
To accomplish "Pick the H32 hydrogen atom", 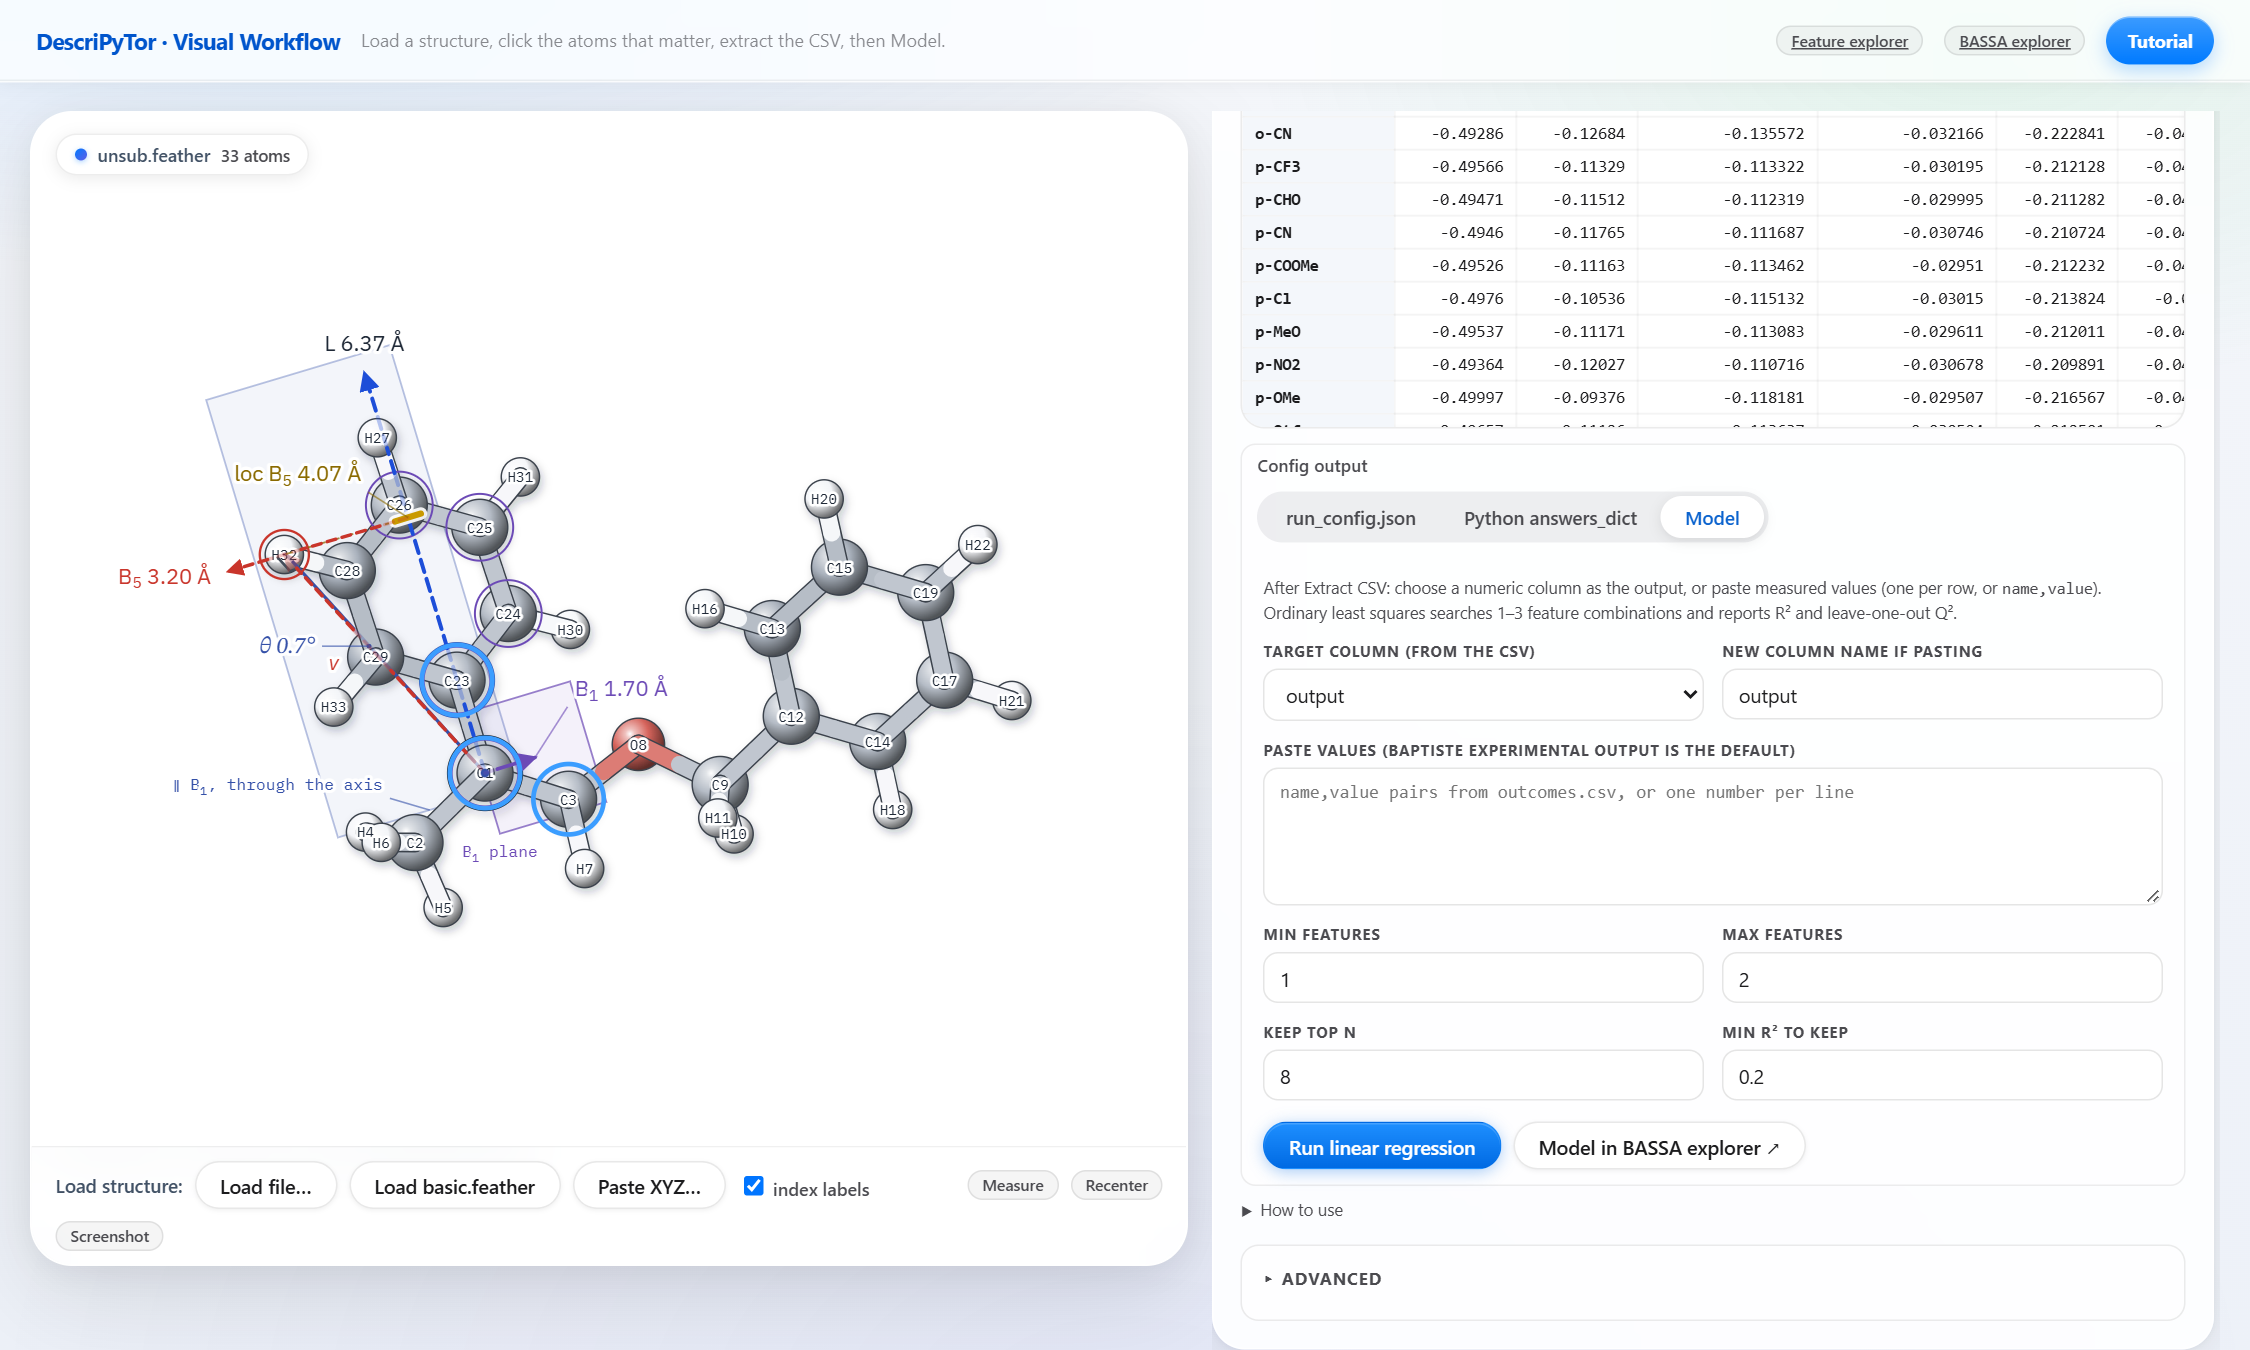I will [284, 554].
